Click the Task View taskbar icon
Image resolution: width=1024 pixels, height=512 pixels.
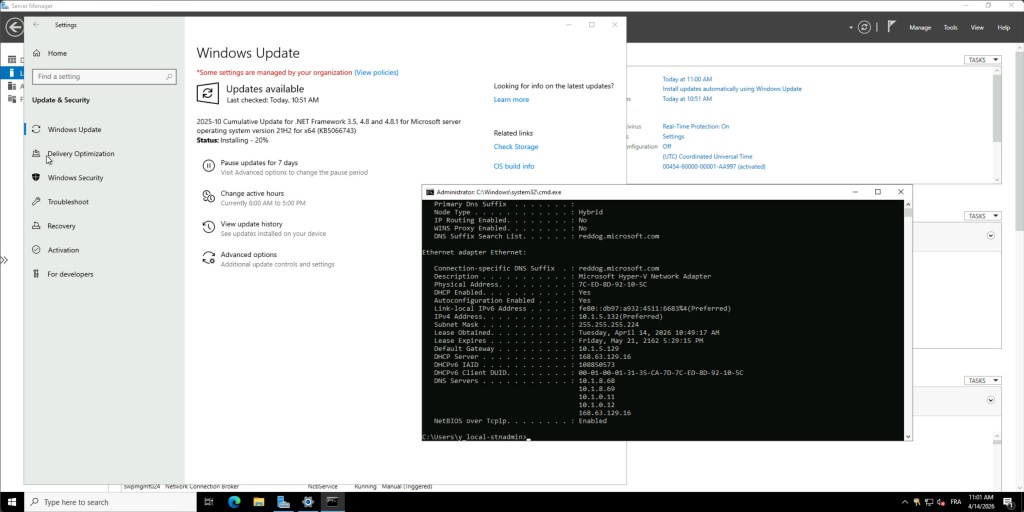click(210, 501)
